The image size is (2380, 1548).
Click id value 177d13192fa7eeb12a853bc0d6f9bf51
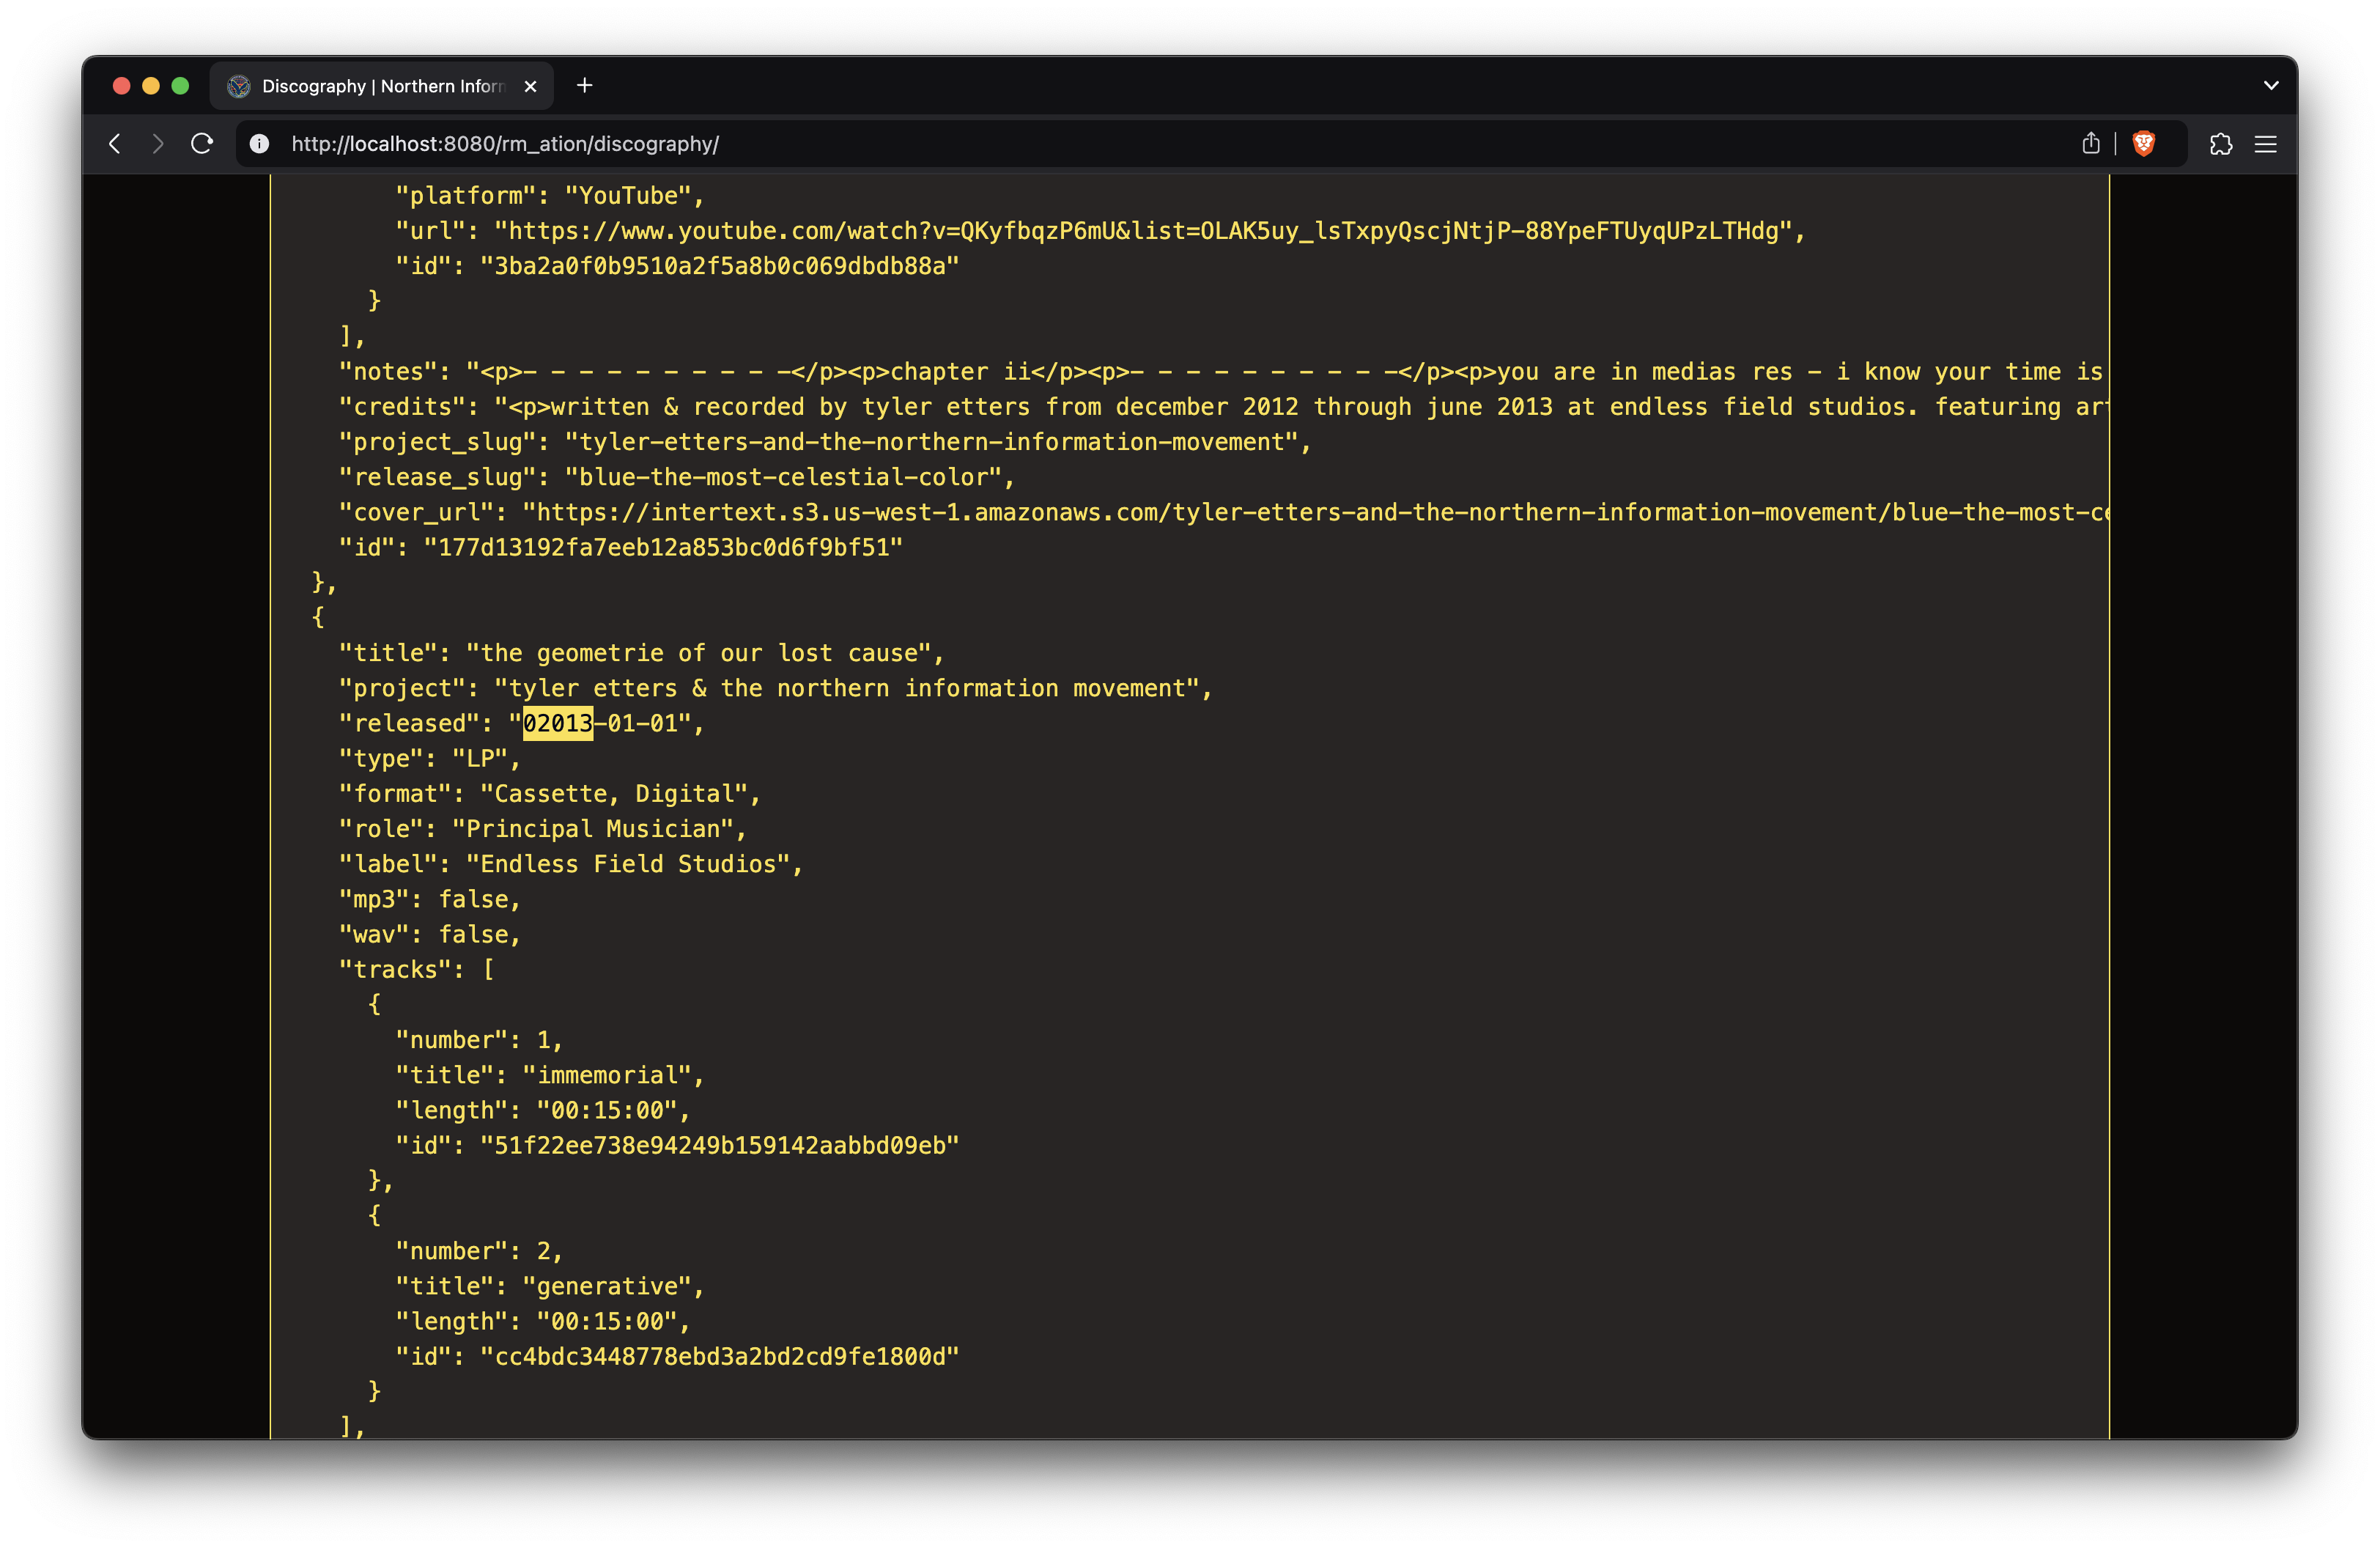click(663, 548)
